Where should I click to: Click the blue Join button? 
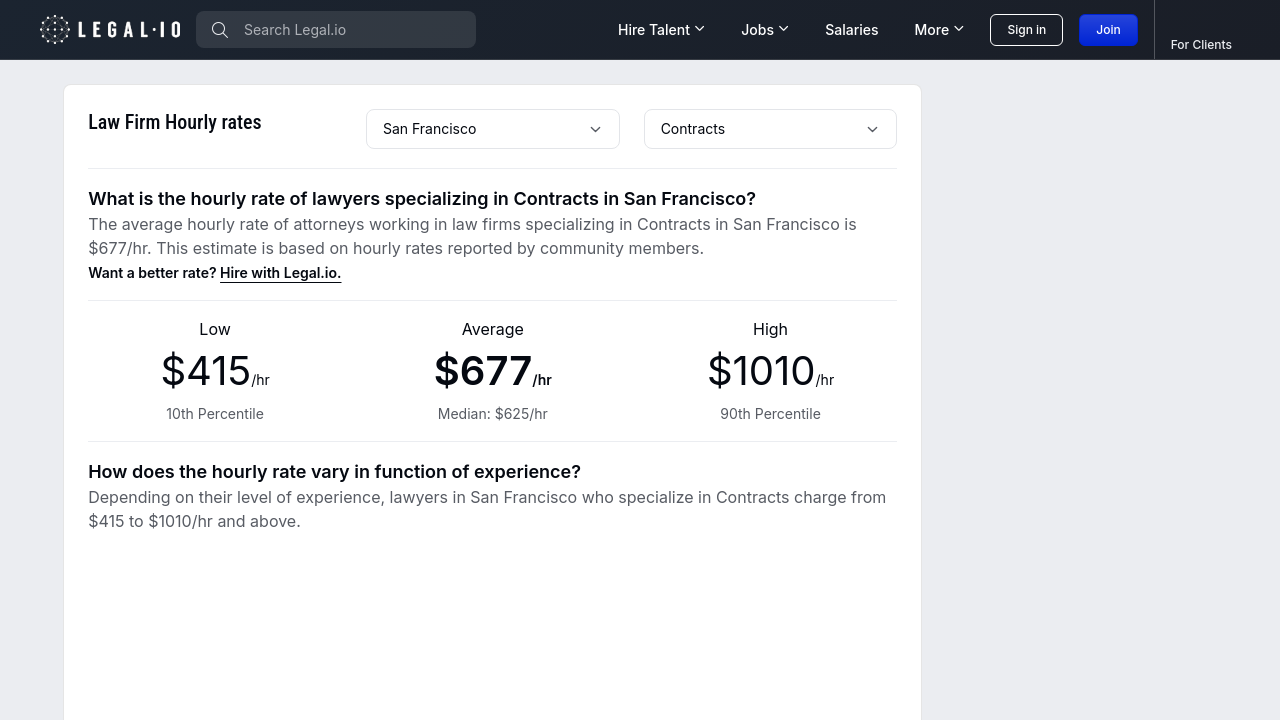1108,30
